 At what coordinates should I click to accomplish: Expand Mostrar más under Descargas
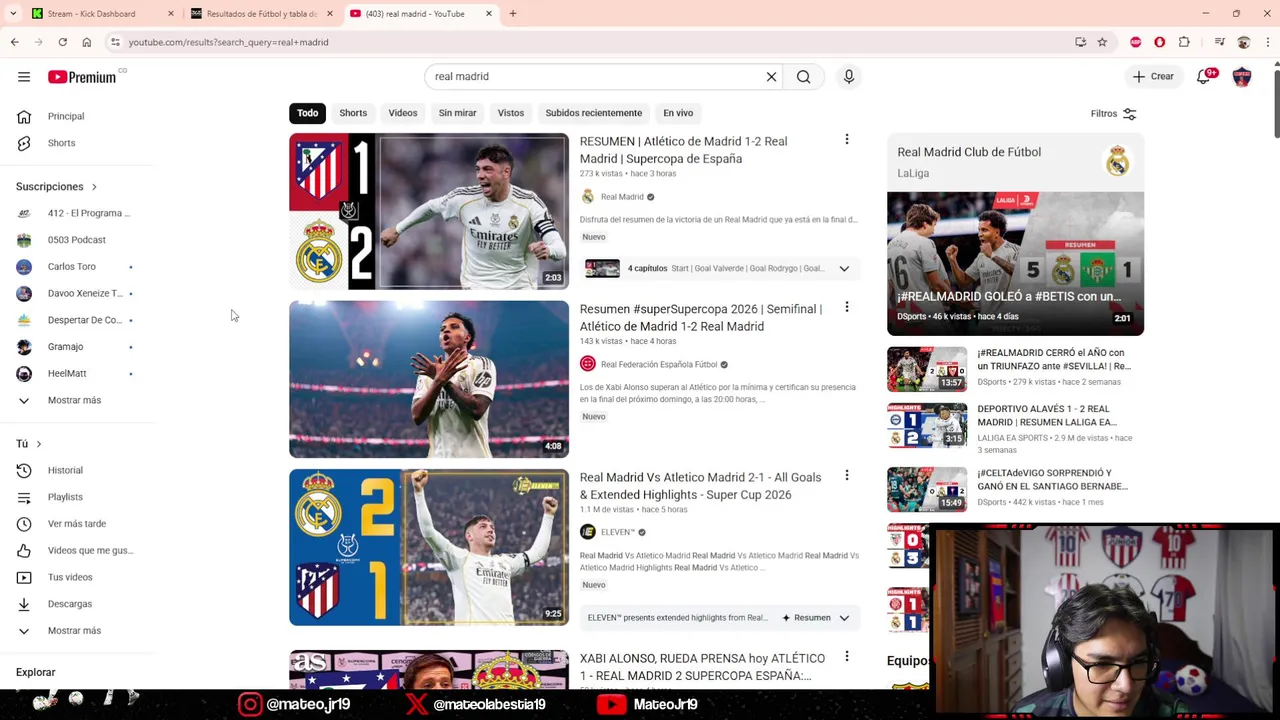[x=76, y=631]
